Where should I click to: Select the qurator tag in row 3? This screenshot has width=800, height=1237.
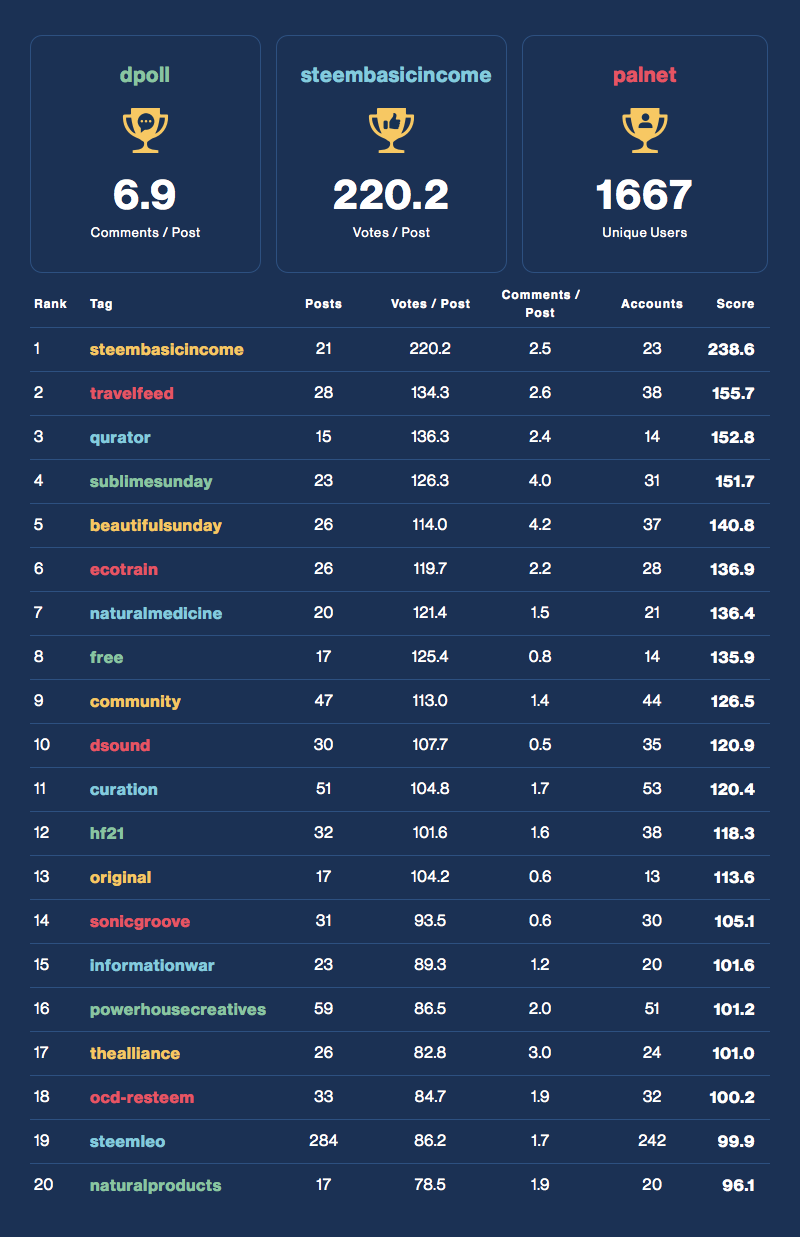coord(120,437)
